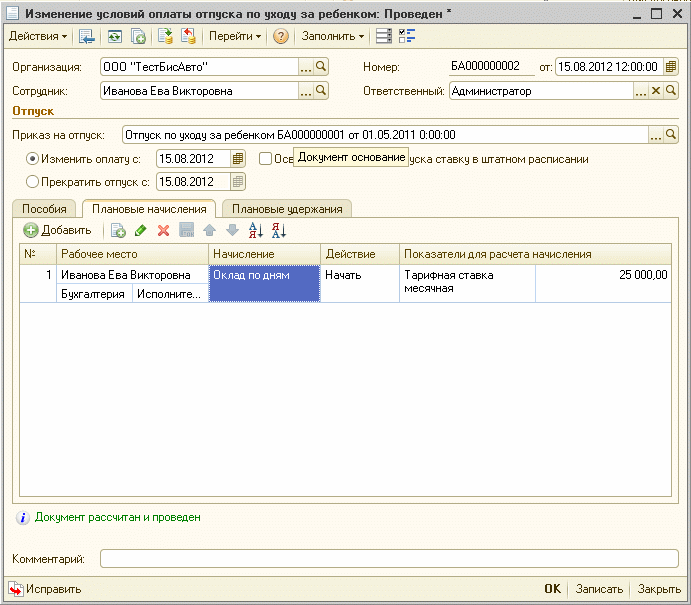Open search magnifier for Организация field
The width and height of the screenshot is (691, 605).
[x=321, y=67]
